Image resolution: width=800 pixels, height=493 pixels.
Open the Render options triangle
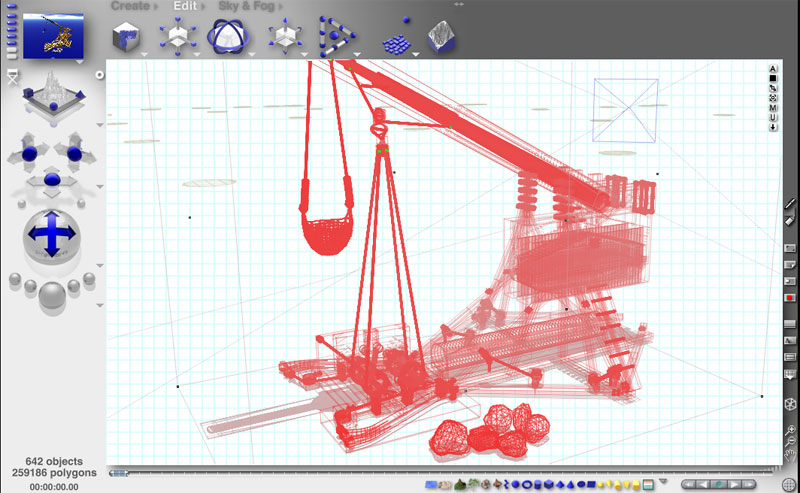point(100,305)
